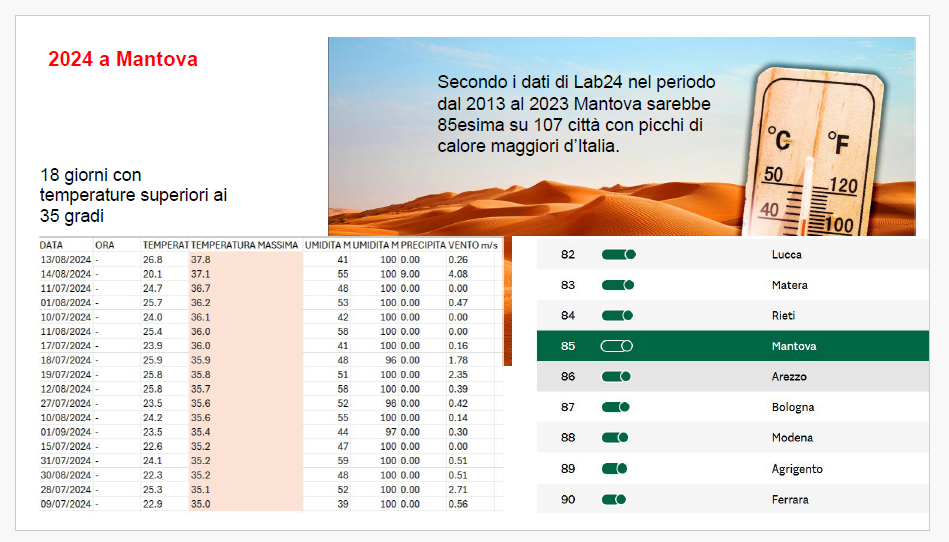Select the DATA column header
949x542 pixels.
pos(51,245)
